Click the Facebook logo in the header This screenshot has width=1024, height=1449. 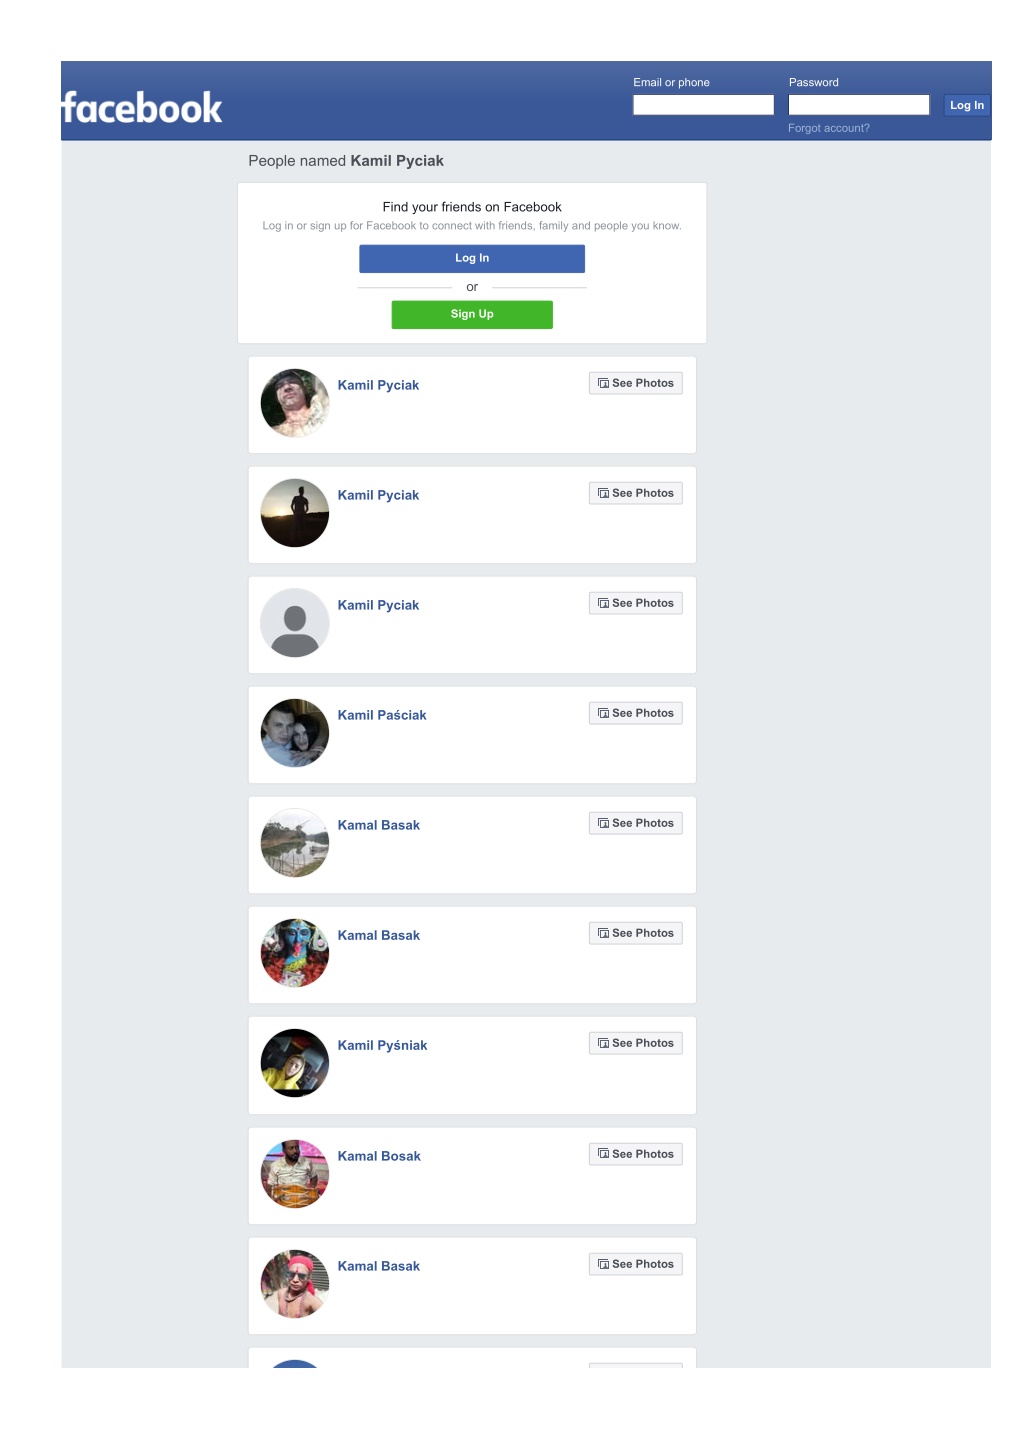(x=142, y=108)
